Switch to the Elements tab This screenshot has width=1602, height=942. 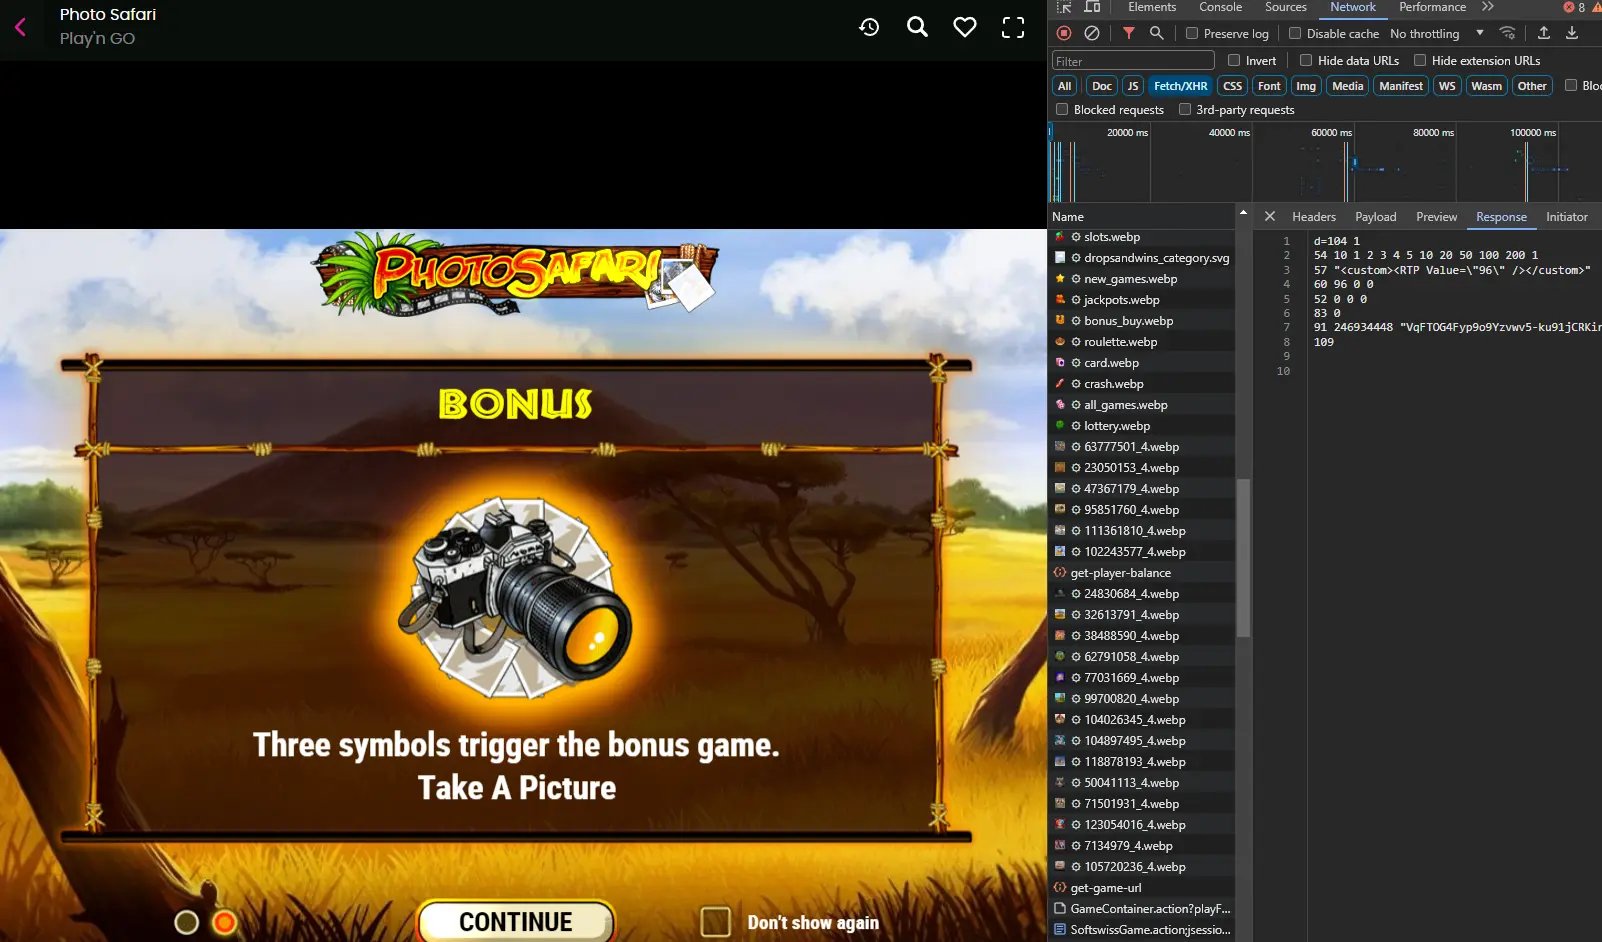[x=1152, y=7]
